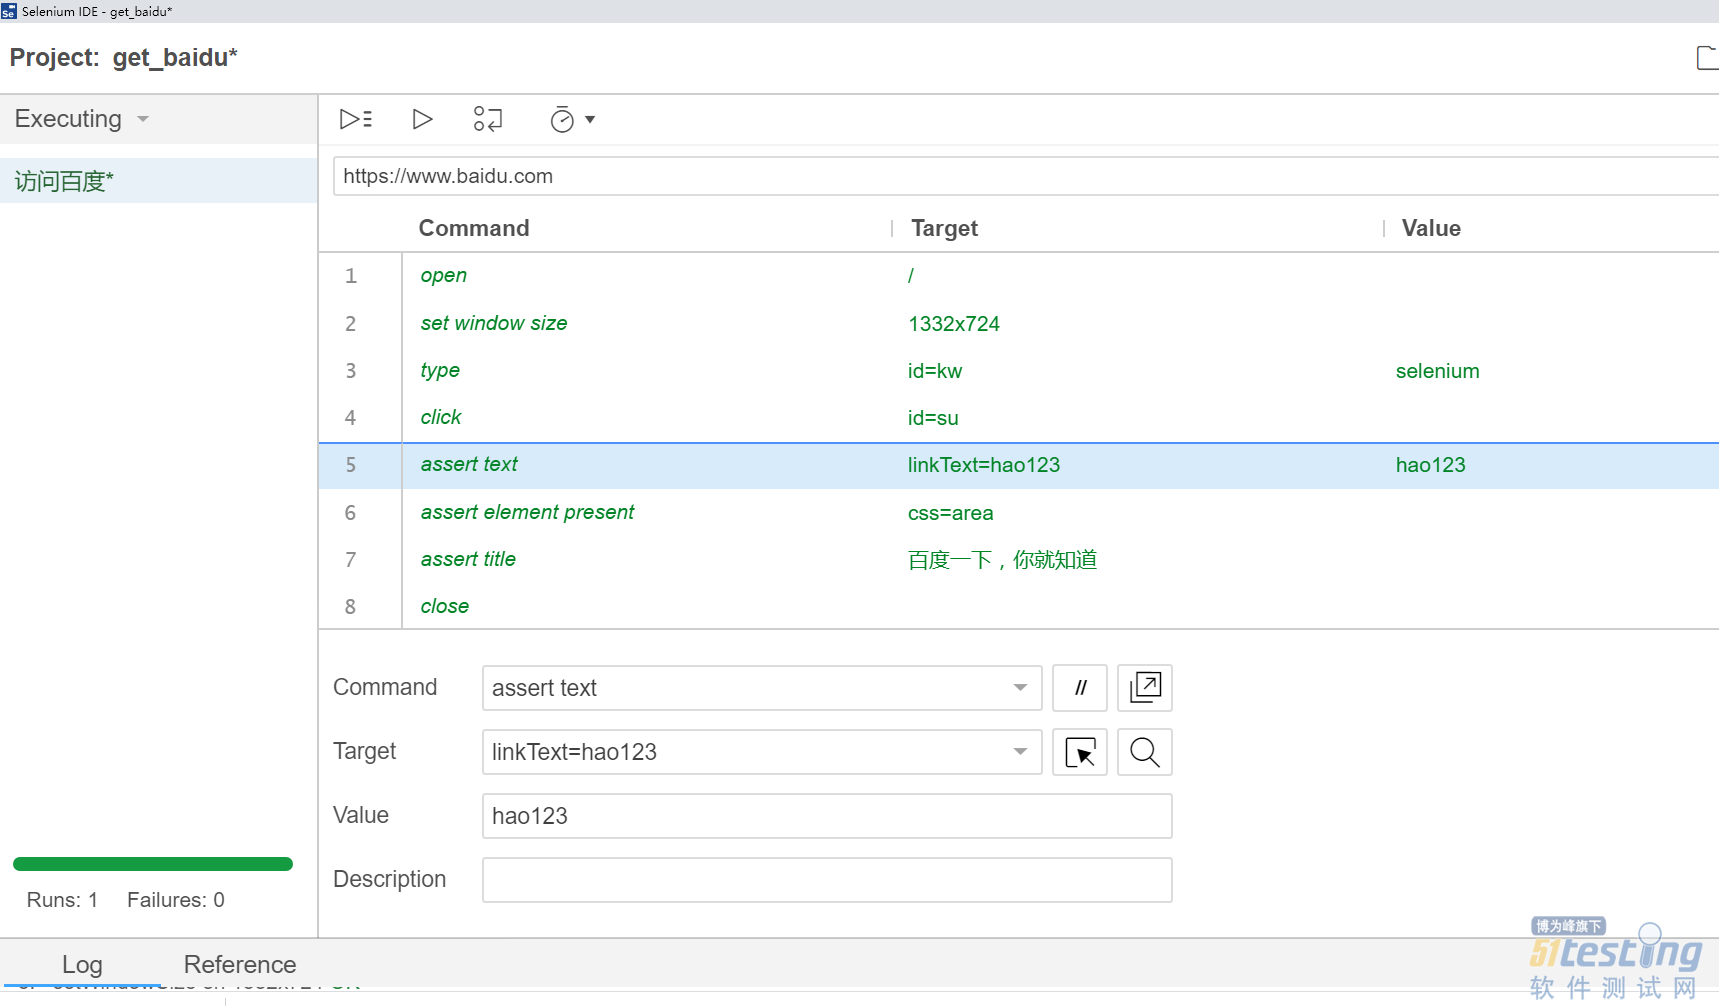Click Run current test play icon
Viewport: 1719px width, 1006px height.
click(422, 119)
